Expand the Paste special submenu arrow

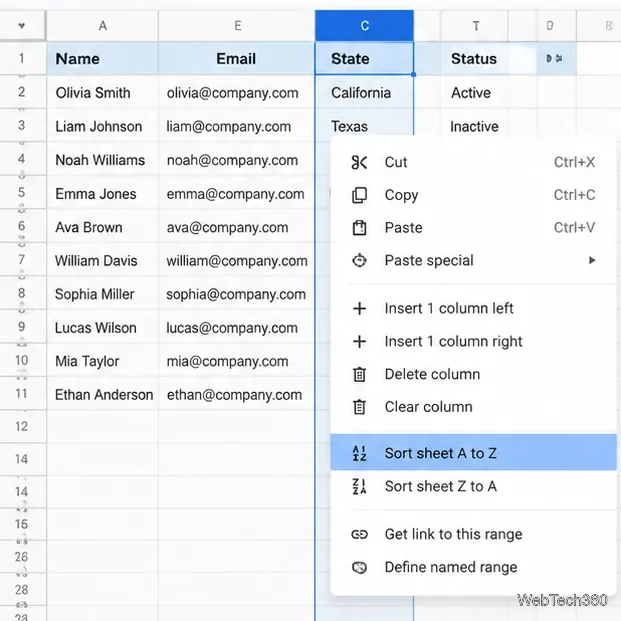pyautogui.click(x=592, y=261)
